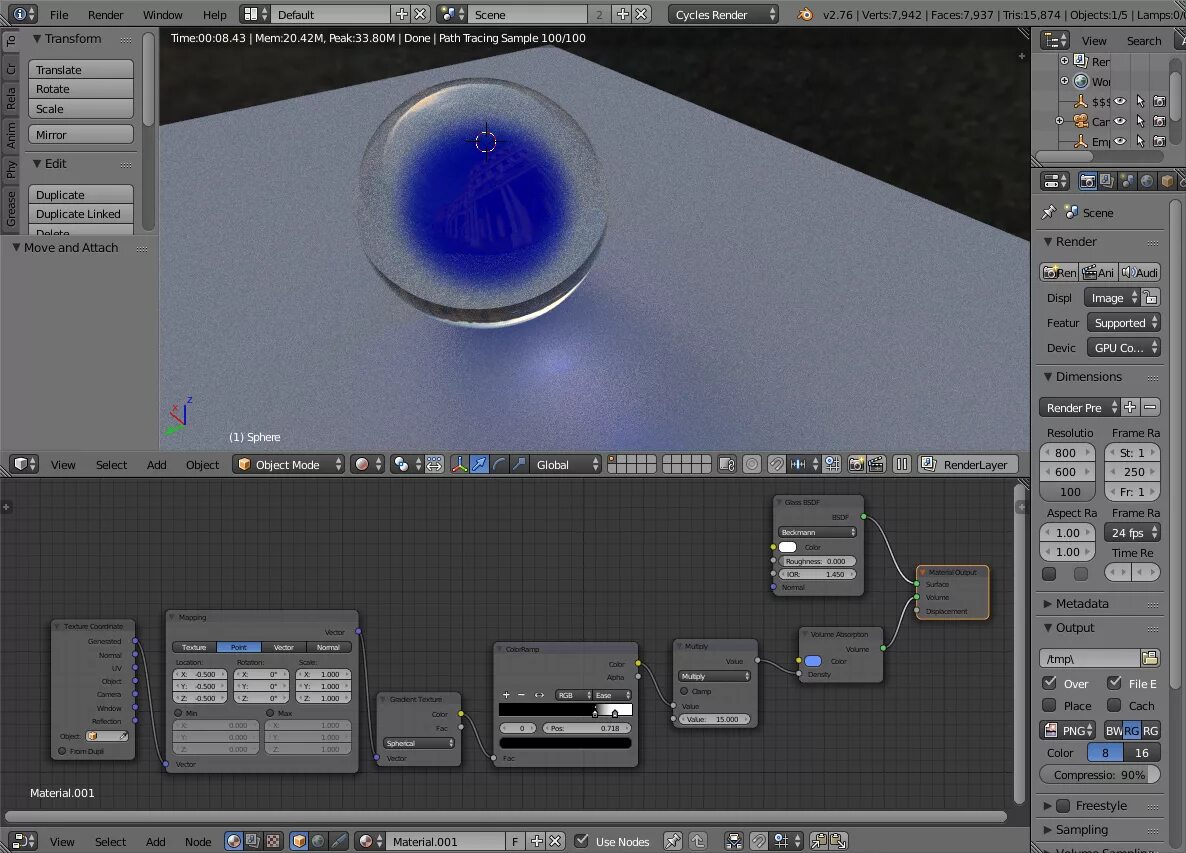The height and width of the screenshot is (853, 1186).
Task: Select the Scene properties tab icon
Action: tap(1127, 181)
